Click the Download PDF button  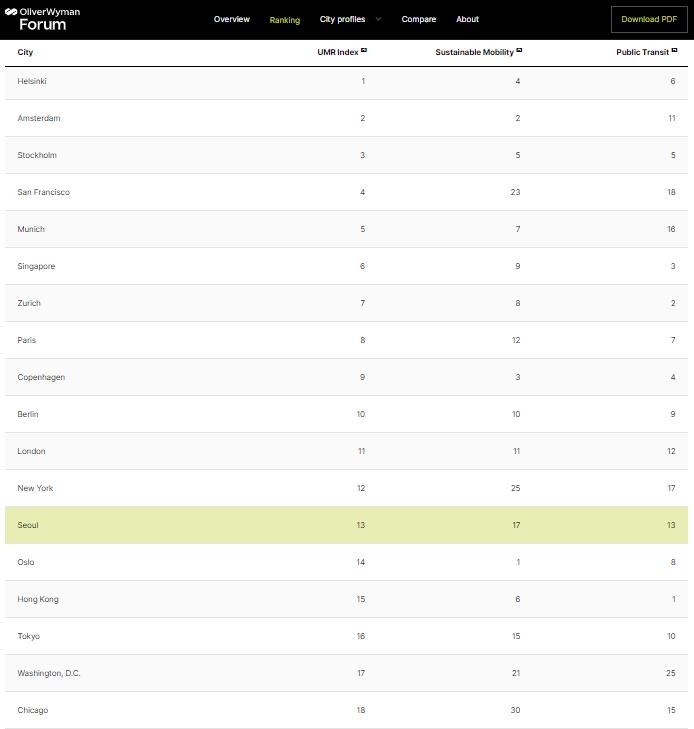649,19
